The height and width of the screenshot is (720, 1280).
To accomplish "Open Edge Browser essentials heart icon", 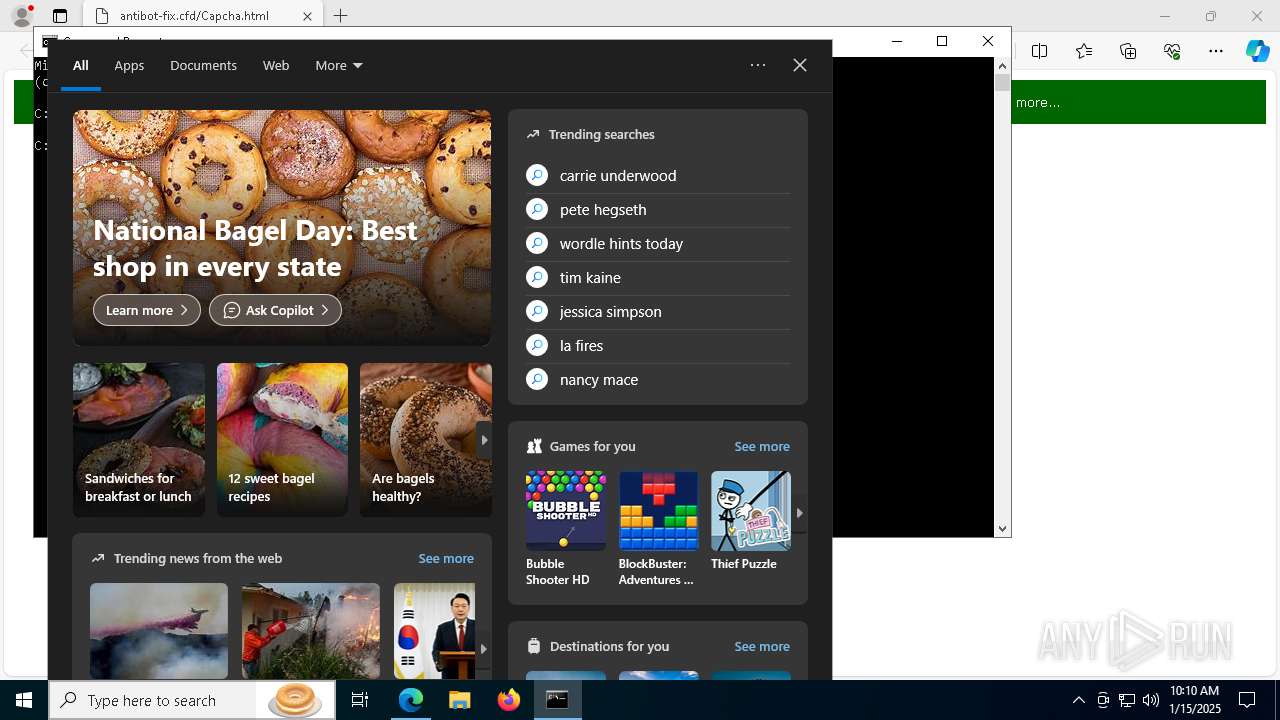I will [x=1172, y=51].
